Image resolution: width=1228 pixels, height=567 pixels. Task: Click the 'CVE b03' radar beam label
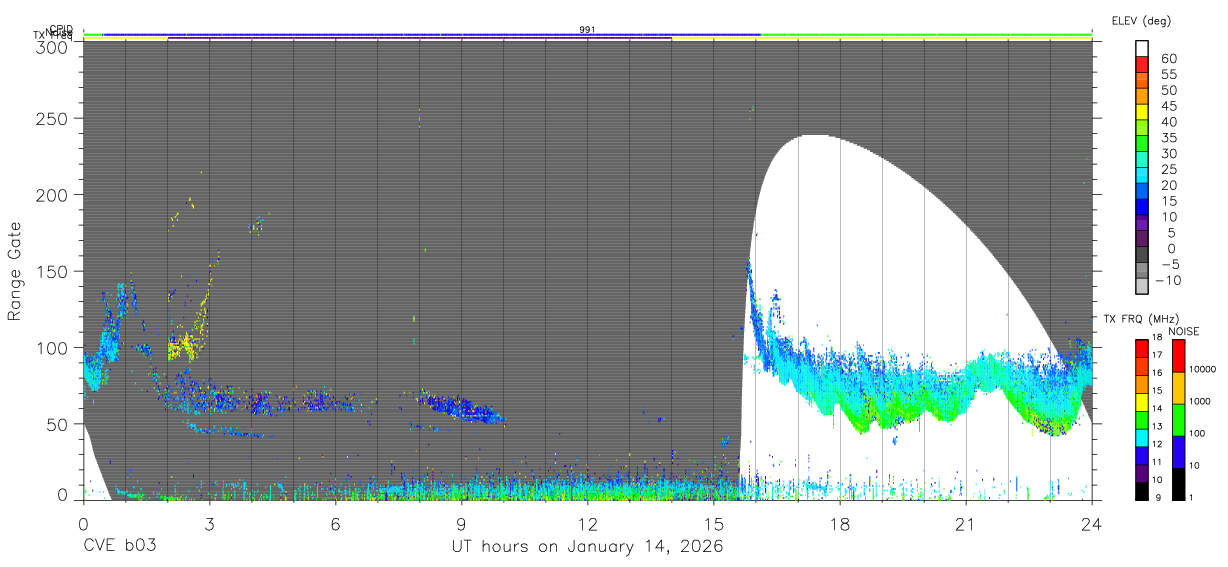pyautogui.click(x=119, y=547)
